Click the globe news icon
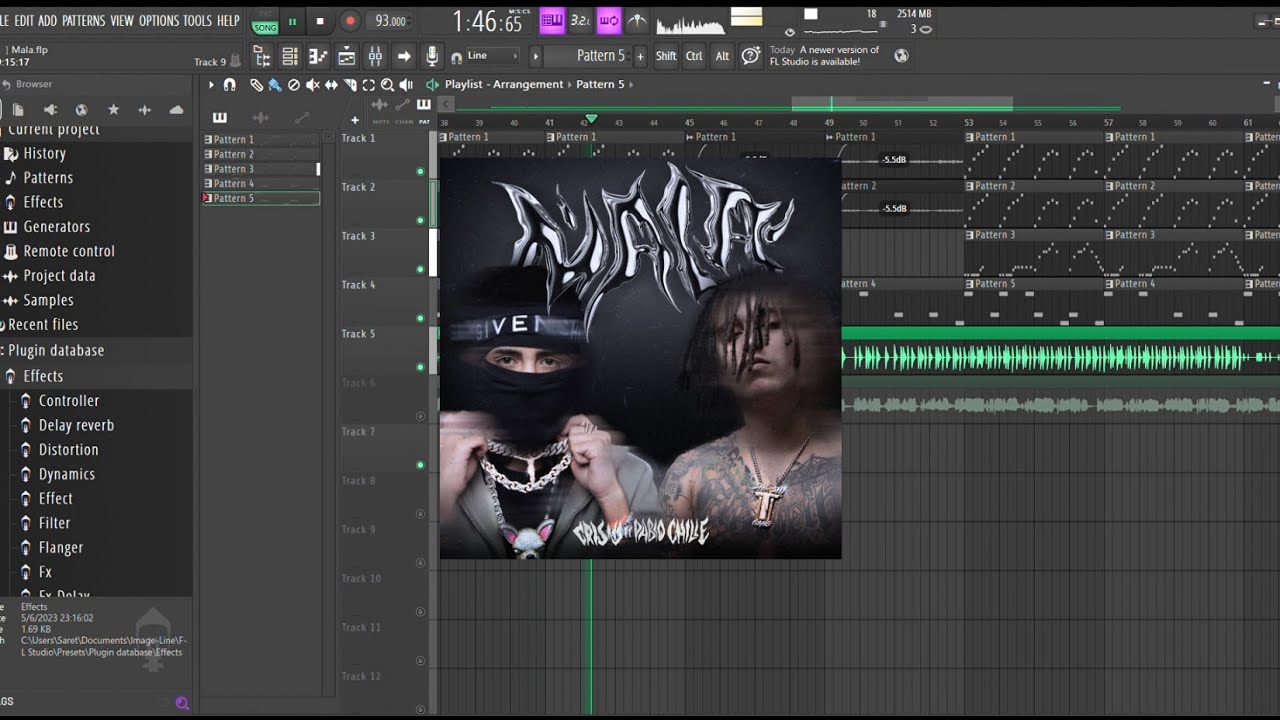This screenshot has height=720, width=1280. click(x=901, y=56)
